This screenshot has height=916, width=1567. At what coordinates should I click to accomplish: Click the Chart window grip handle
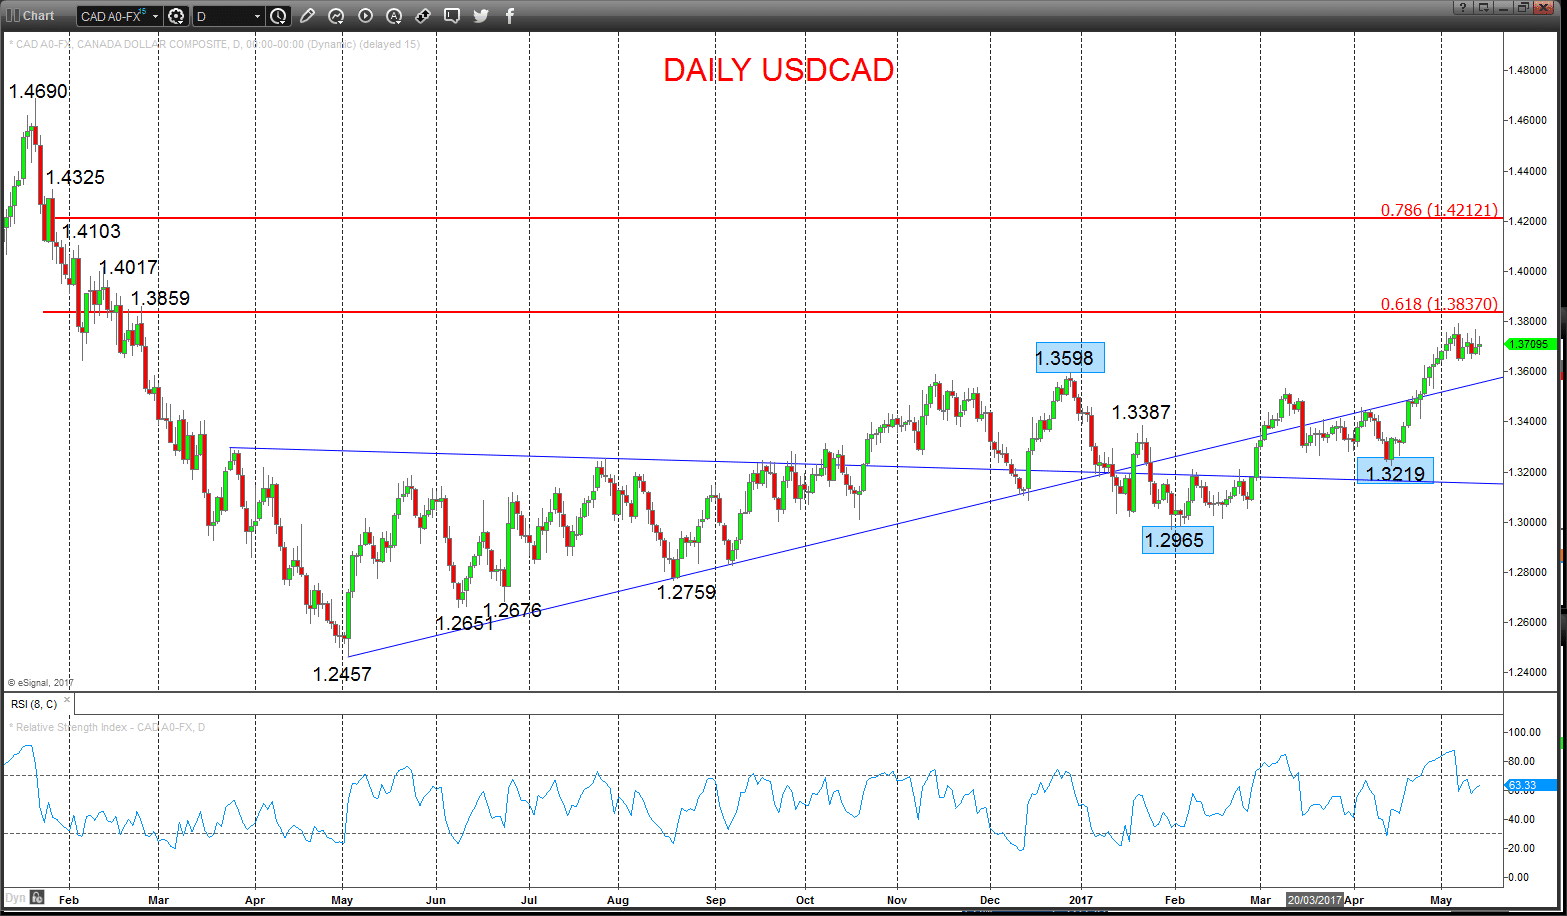(x=11, y=15)
